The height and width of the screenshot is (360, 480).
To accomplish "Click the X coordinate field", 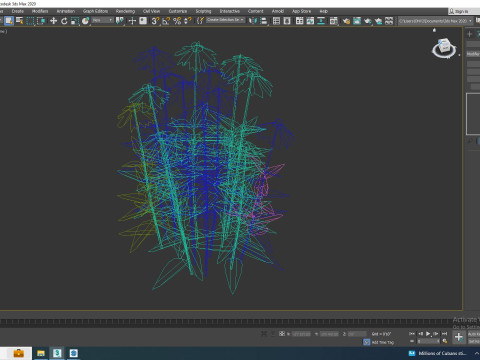I will pos(302,334).
